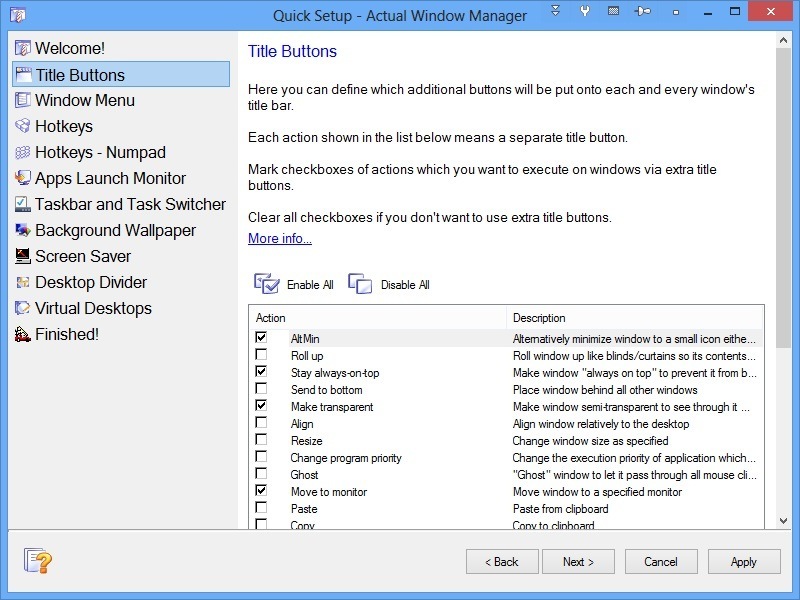Uncheck the Move to monitor action
This screenshot has width=800, height=600.
tap(262, 491)
